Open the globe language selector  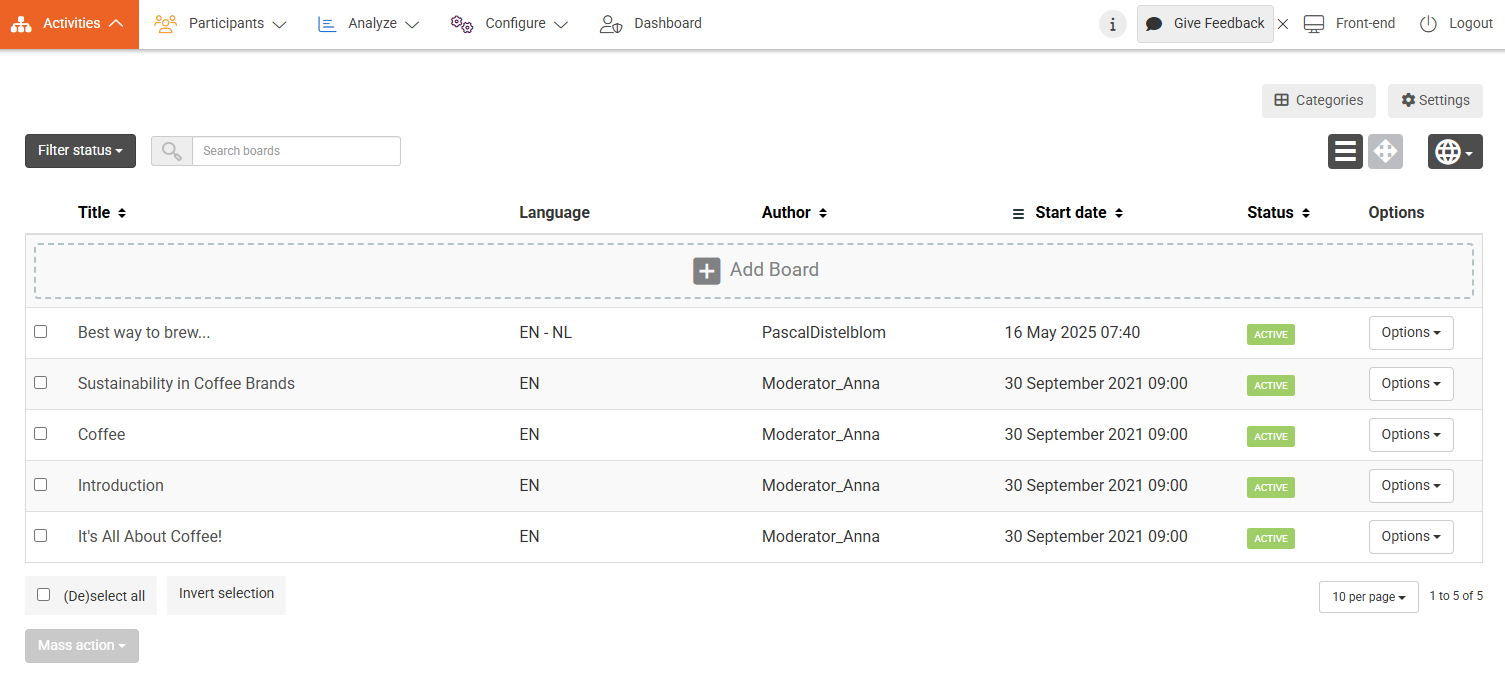pos(1454,151)
